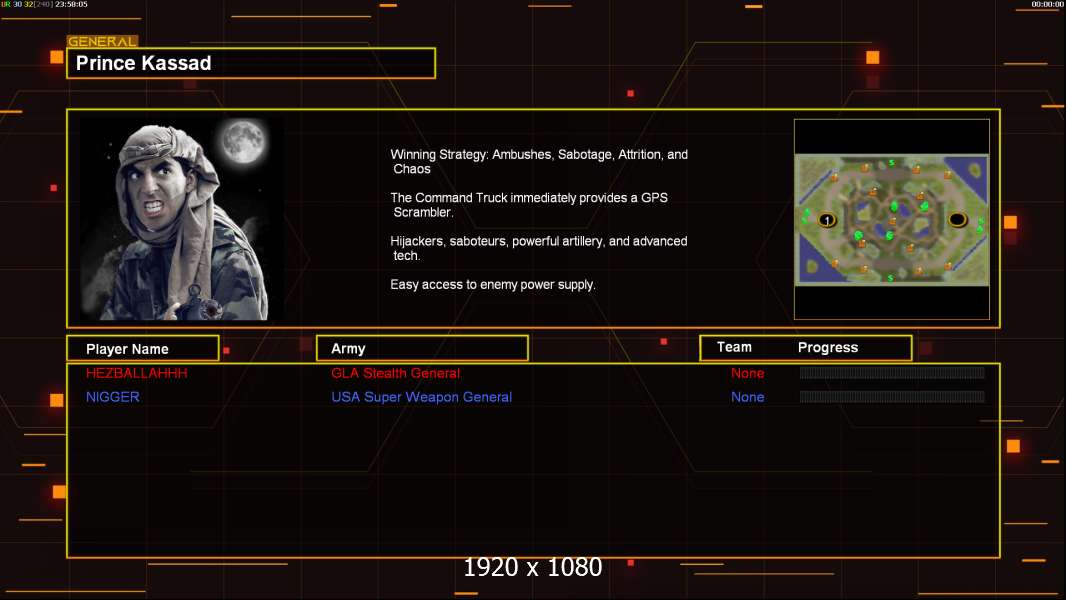Select player HEZBALLAHHH in the list
Screen dimensions: 1066x600
point(137,373)
